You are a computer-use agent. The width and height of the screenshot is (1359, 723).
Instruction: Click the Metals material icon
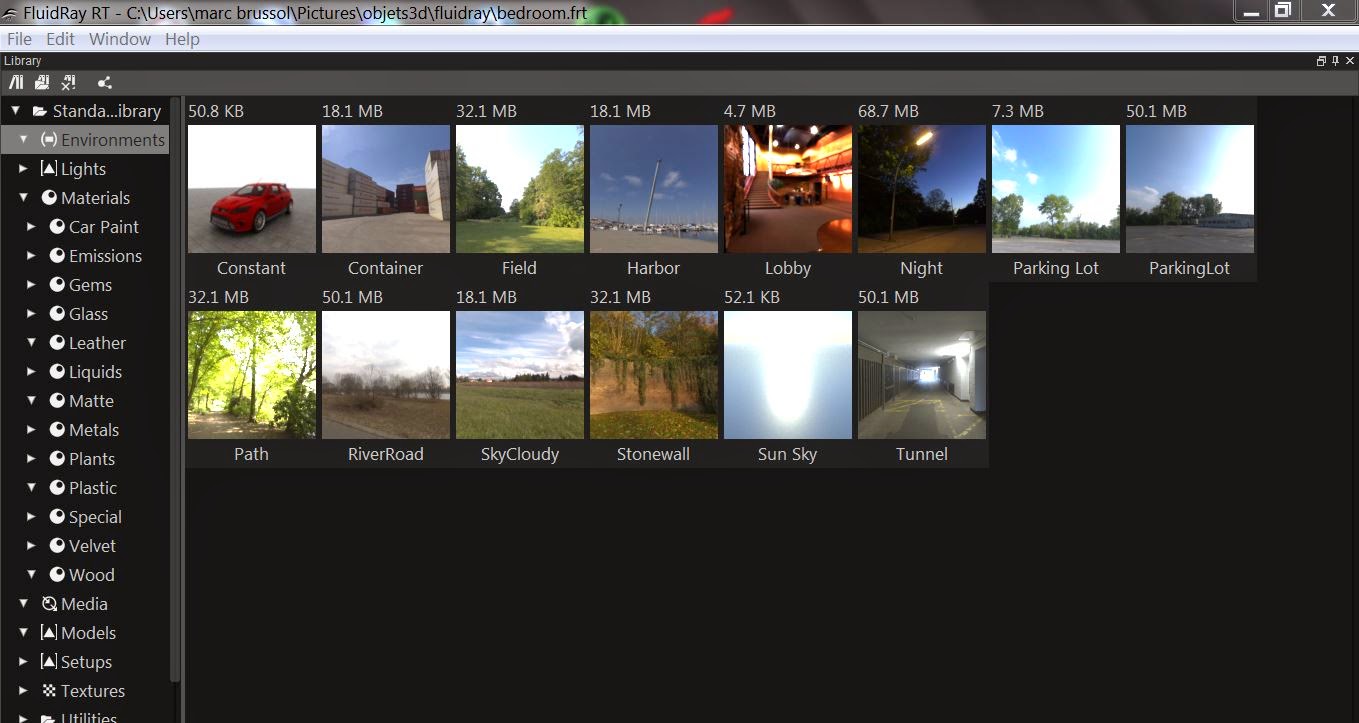(x=57, y=430)
